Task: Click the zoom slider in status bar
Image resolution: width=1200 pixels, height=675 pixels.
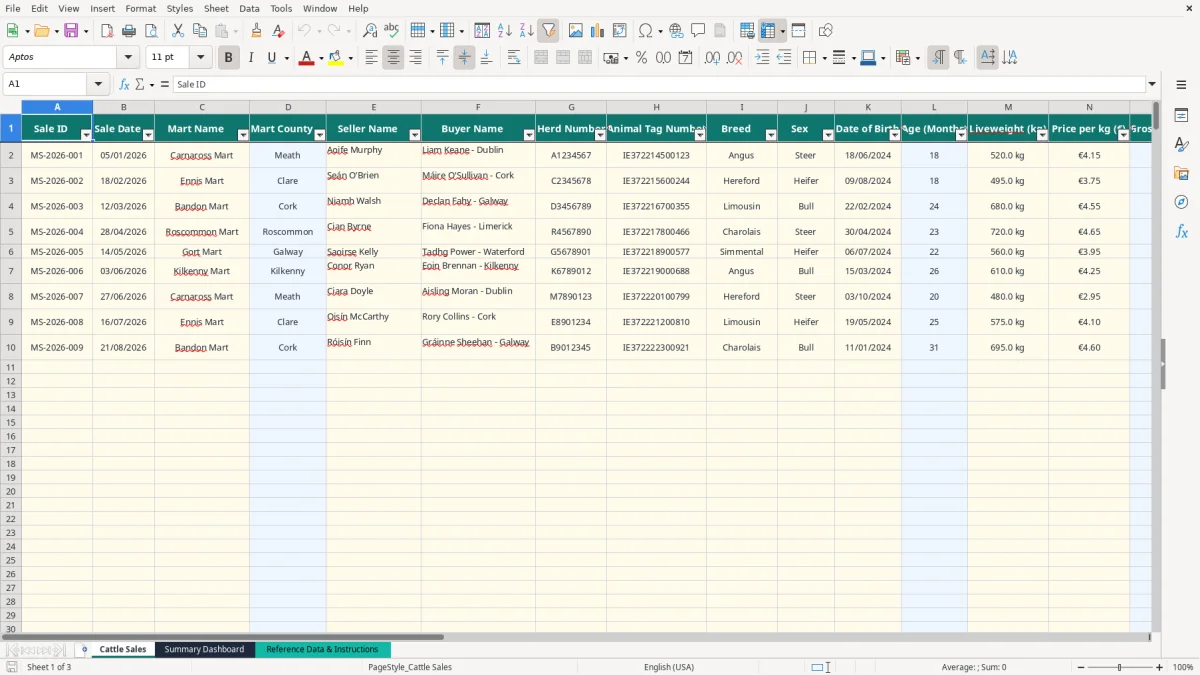Action: pos(1119,667)
